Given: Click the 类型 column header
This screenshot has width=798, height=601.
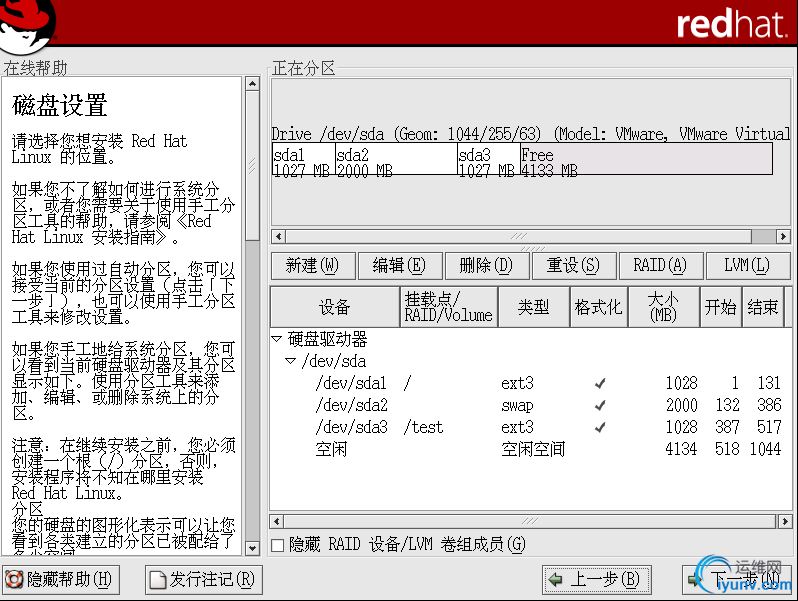Looking at the screenshot, I should pos(533,307).
